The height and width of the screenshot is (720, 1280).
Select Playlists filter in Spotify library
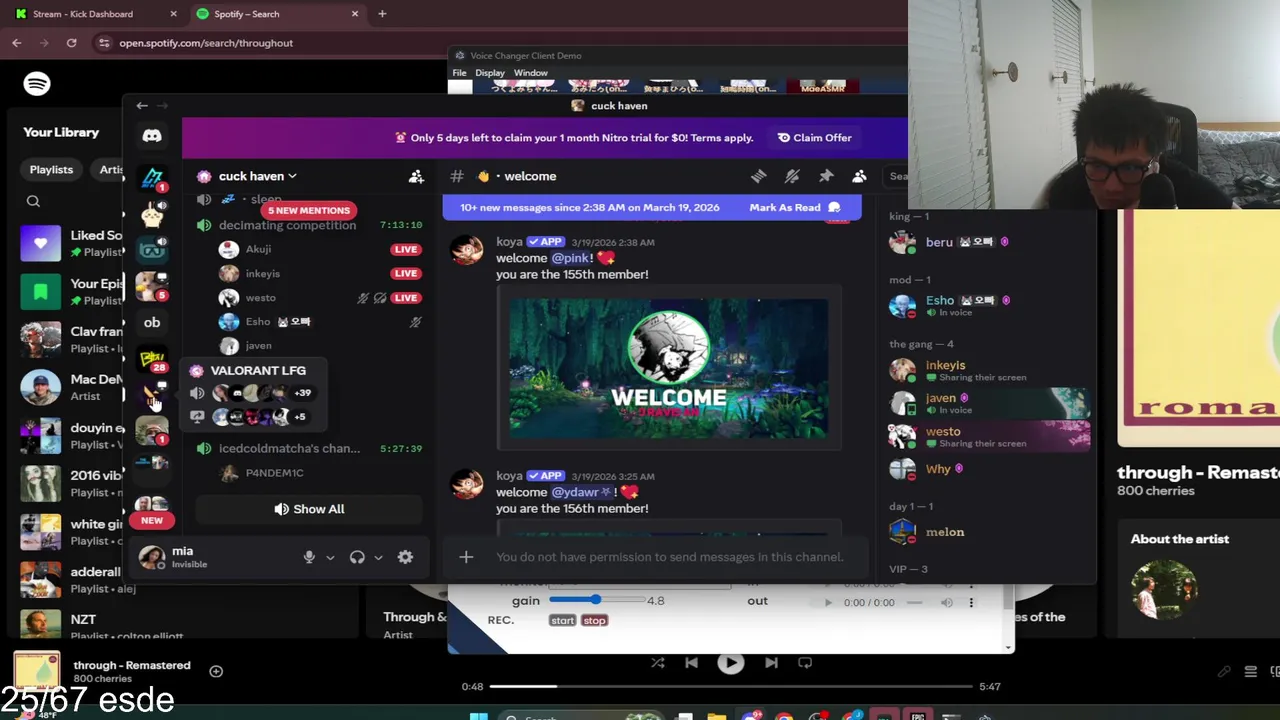pos(51,170)
